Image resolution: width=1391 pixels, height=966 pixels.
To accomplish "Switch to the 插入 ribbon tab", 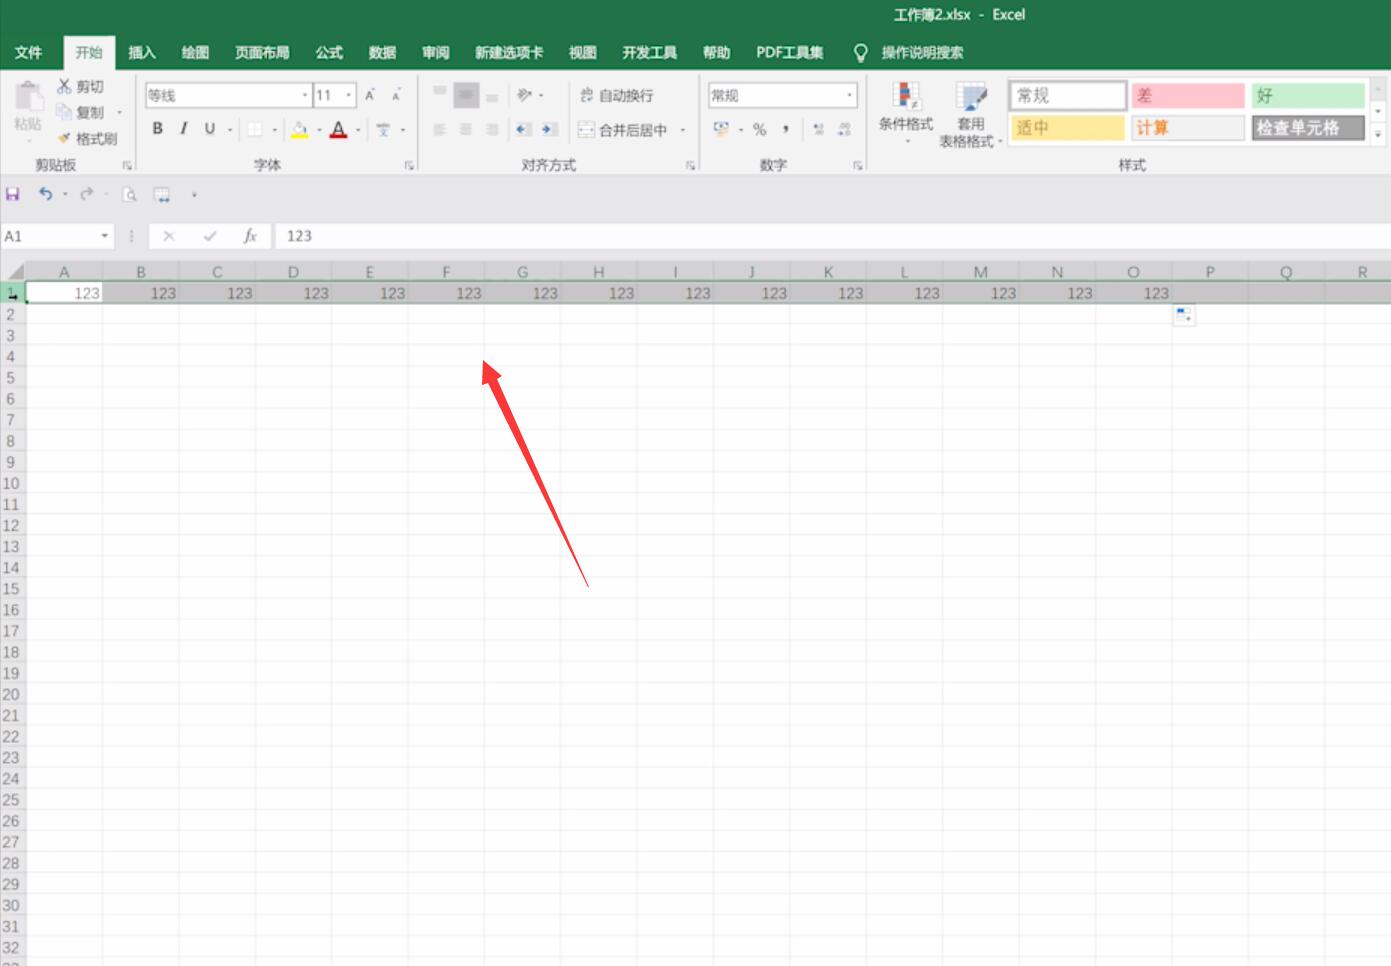I will [142, 52].
